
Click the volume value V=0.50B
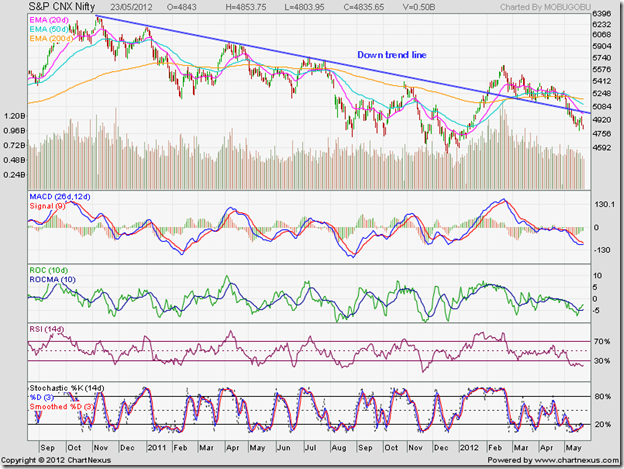(418, 7)
